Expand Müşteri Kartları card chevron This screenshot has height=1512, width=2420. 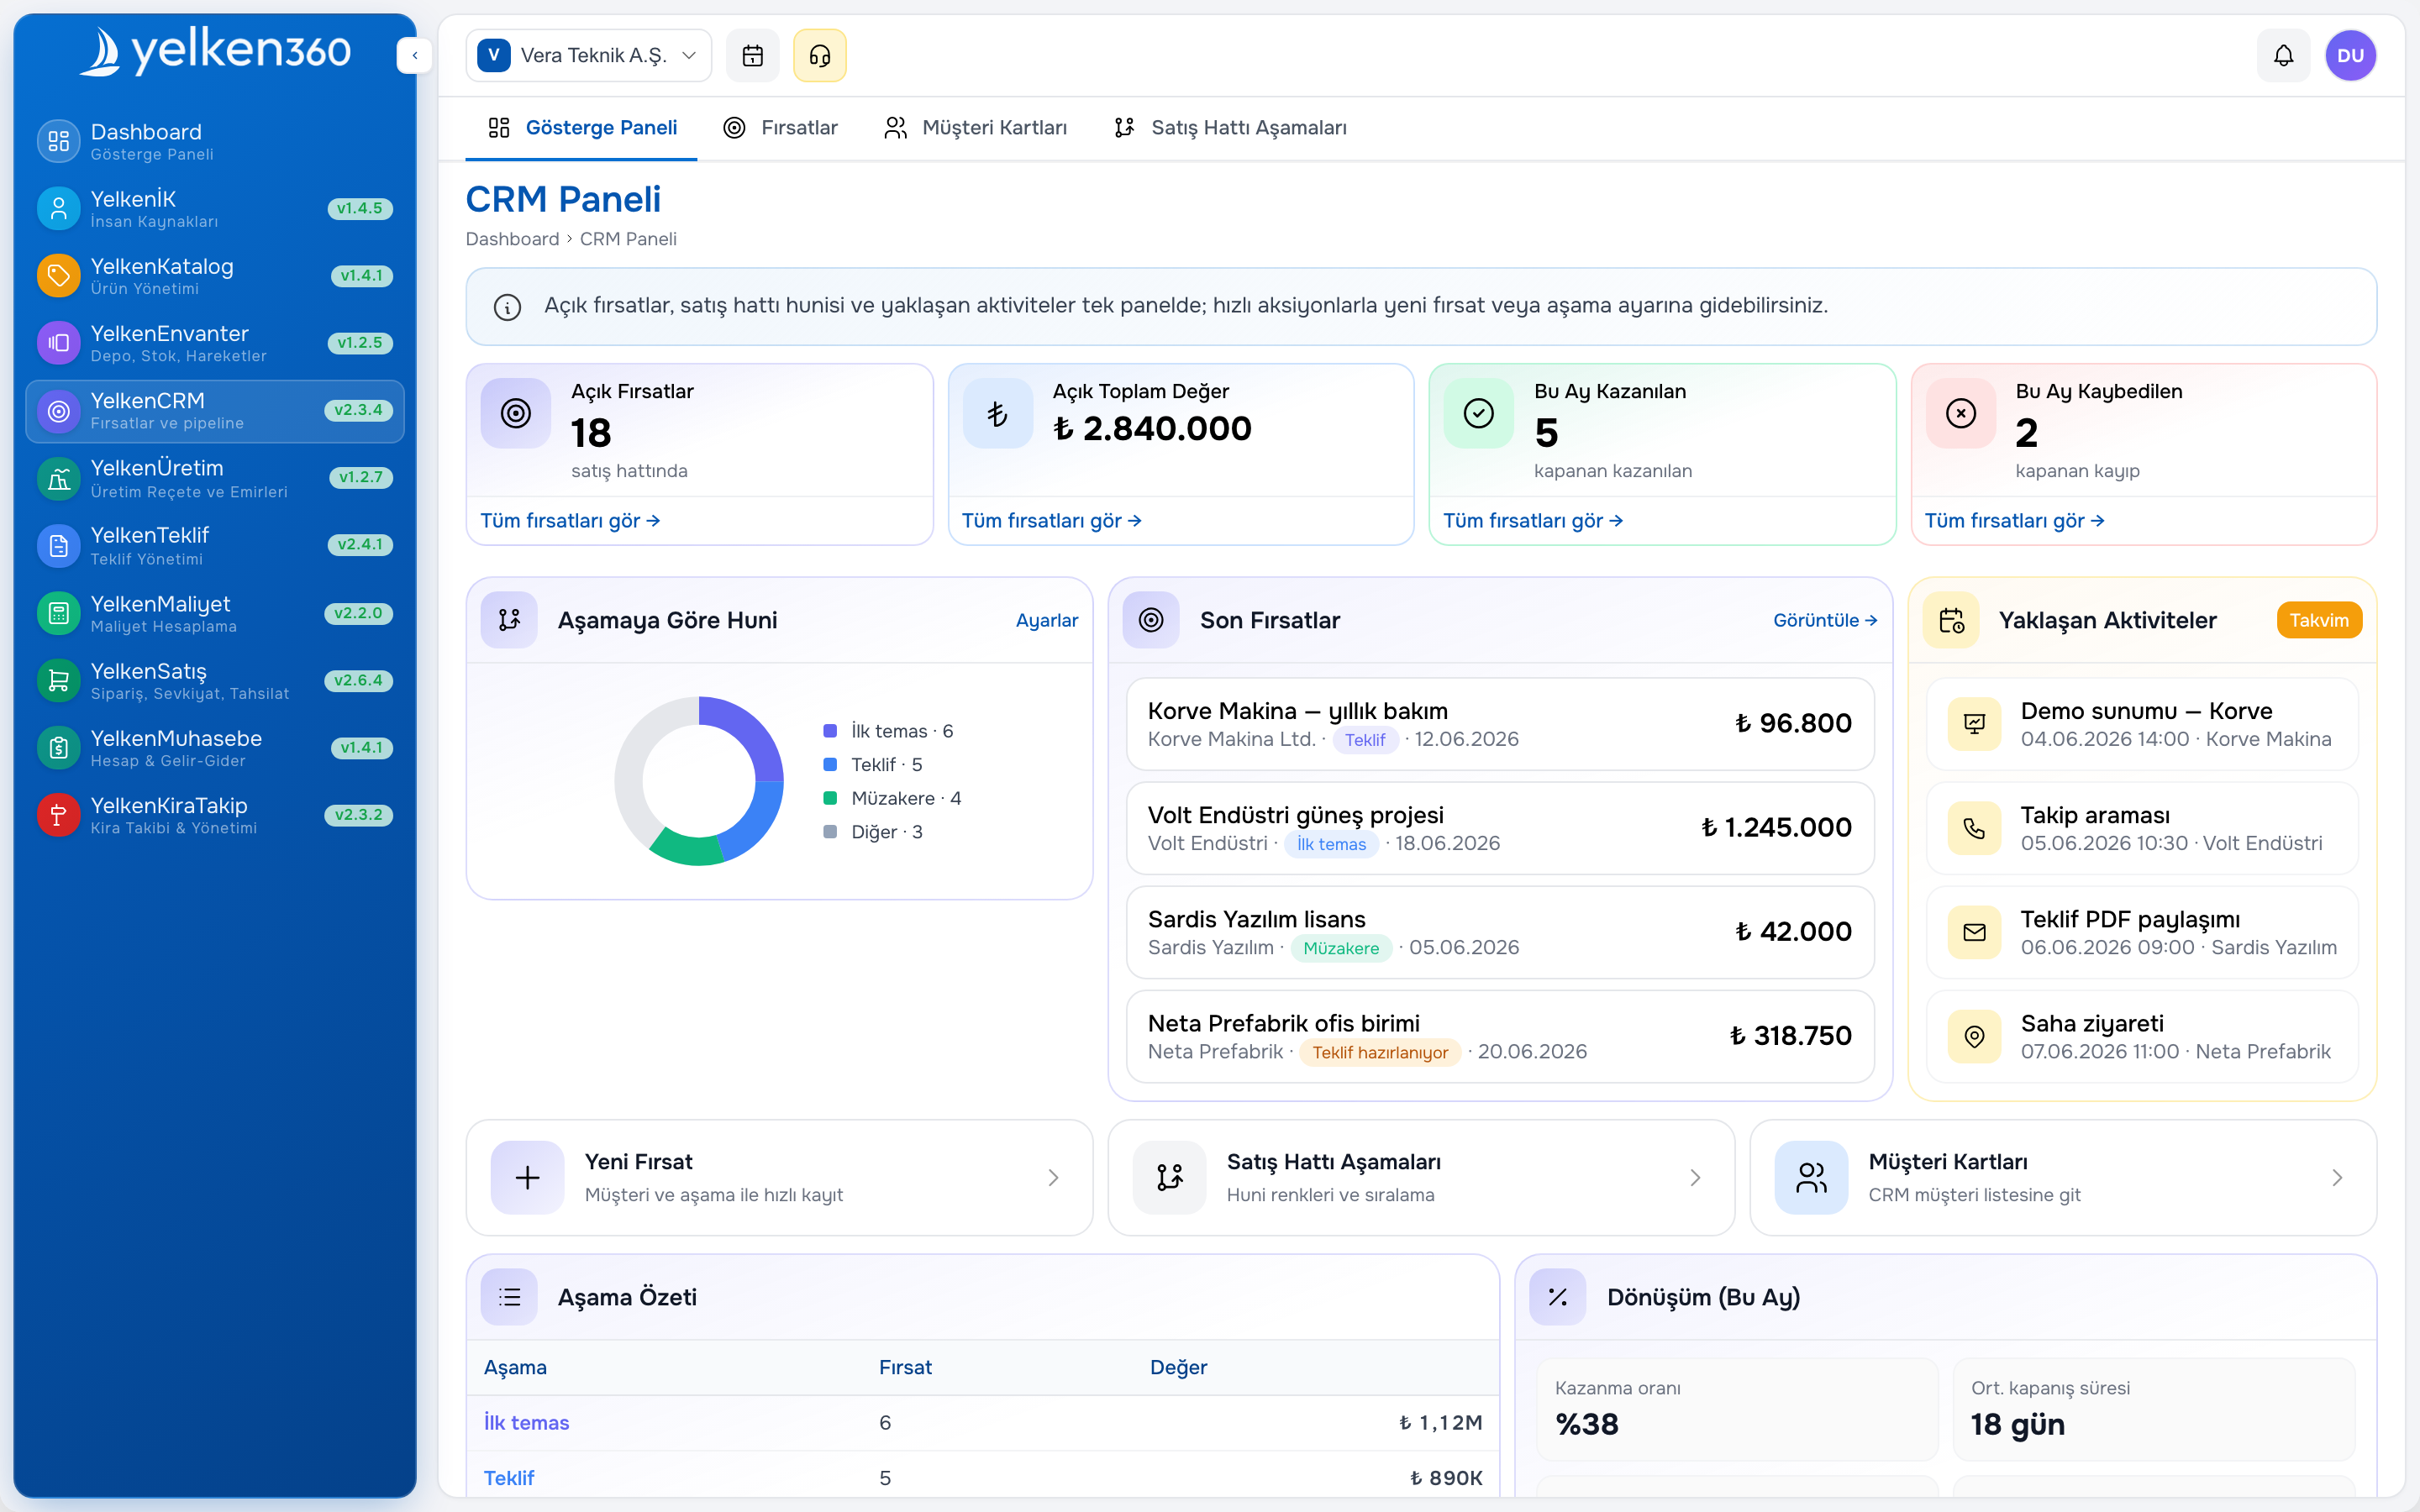[2337, 1178]
